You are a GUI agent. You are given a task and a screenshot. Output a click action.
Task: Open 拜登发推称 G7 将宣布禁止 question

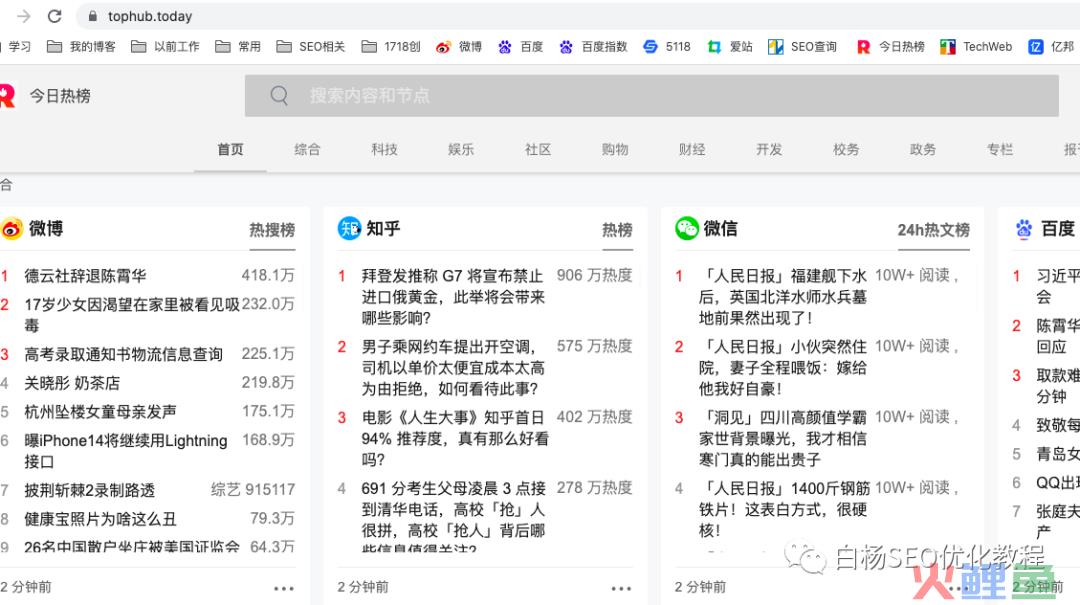[x=454, y=297]
